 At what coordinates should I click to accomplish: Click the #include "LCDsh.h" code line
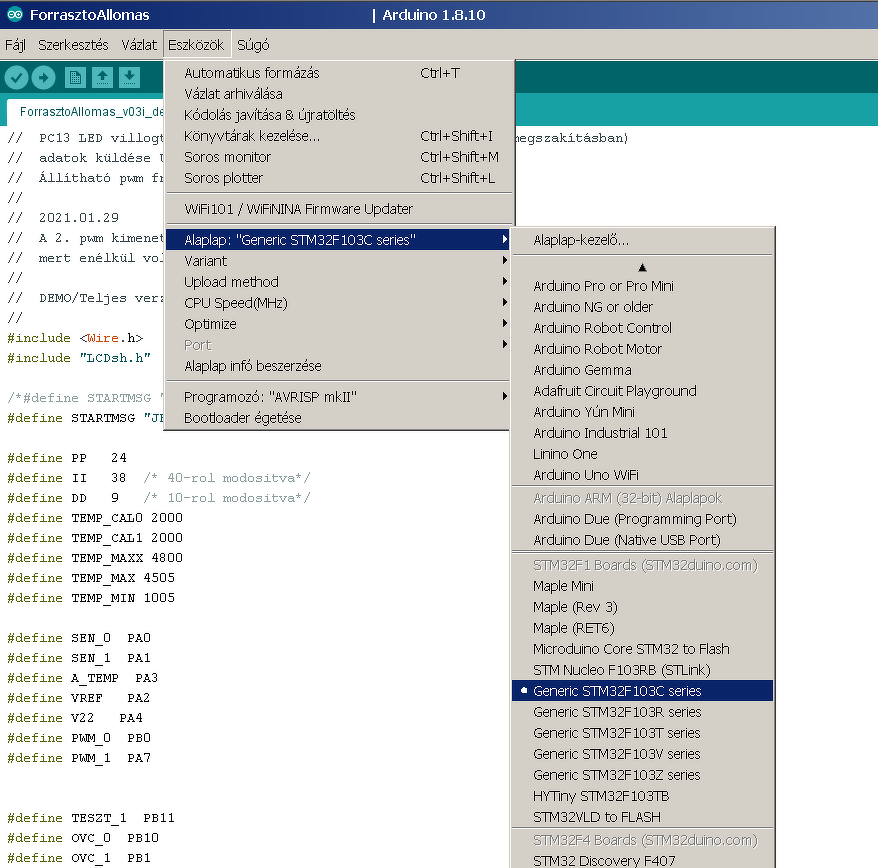pyautogui.click(x=79, y=358)
